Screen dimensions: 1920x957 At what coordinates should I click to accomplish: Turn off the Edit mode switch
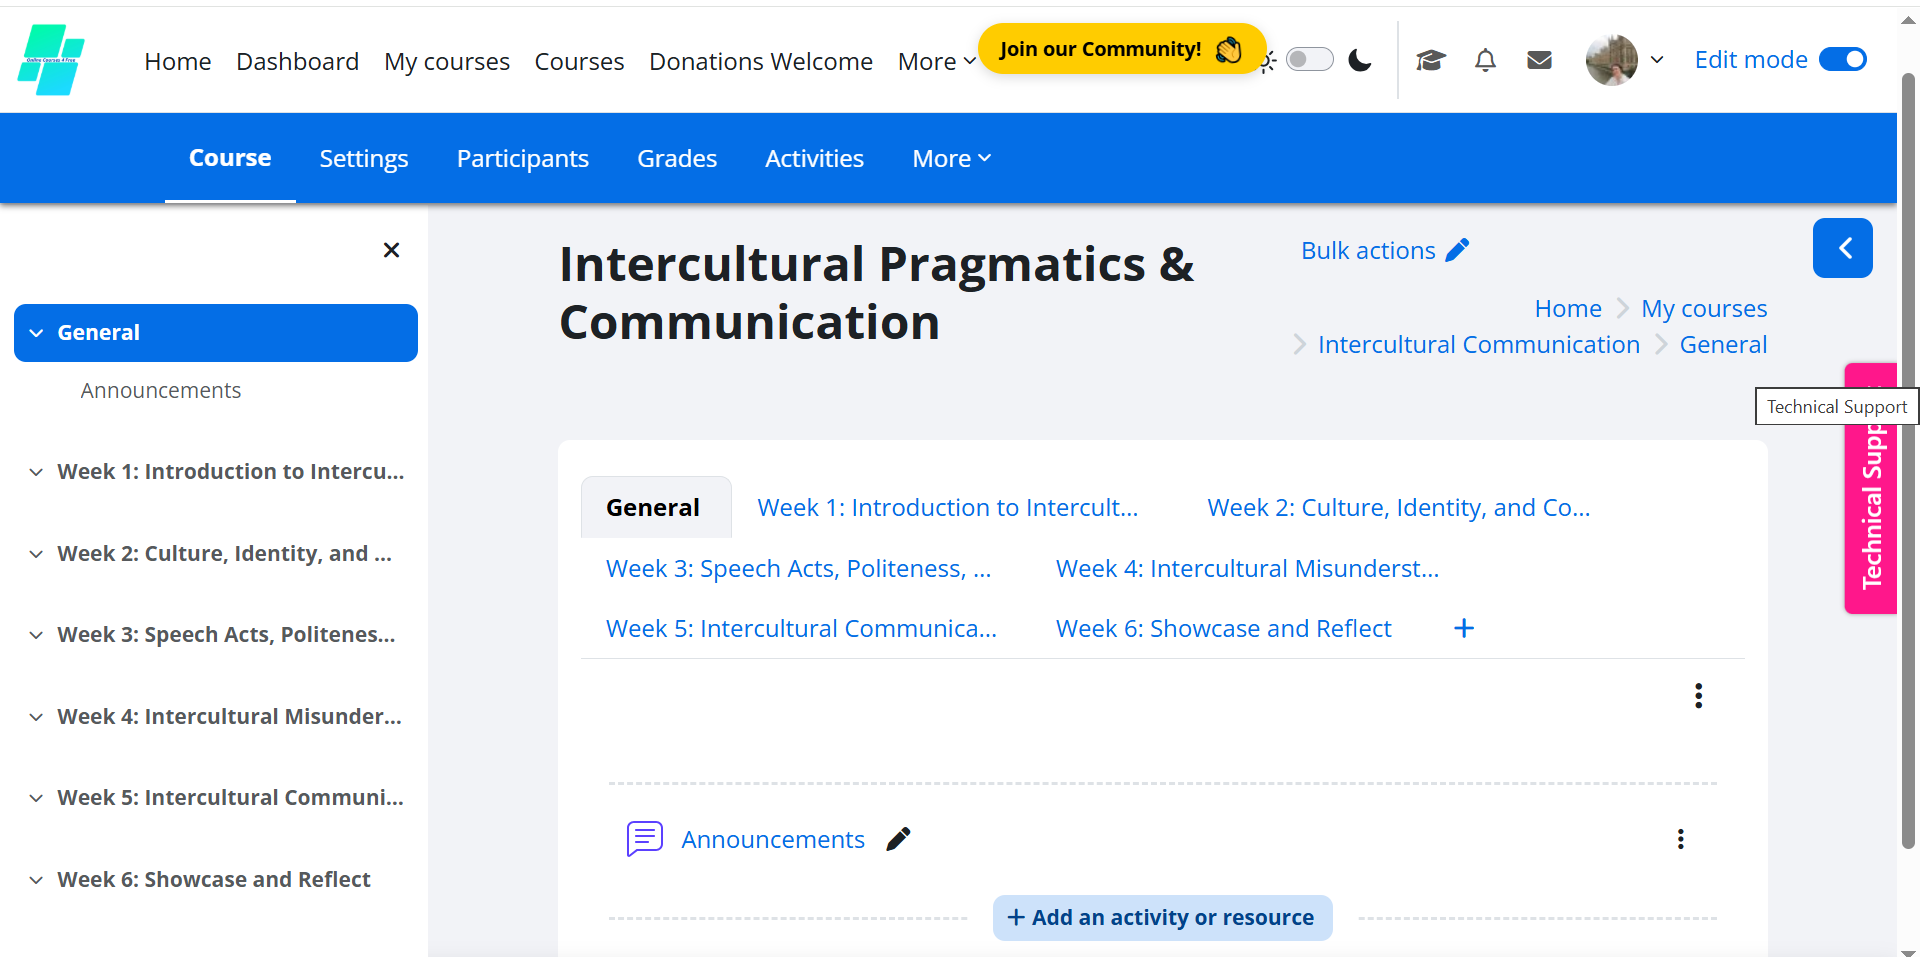click(1843, 60)
